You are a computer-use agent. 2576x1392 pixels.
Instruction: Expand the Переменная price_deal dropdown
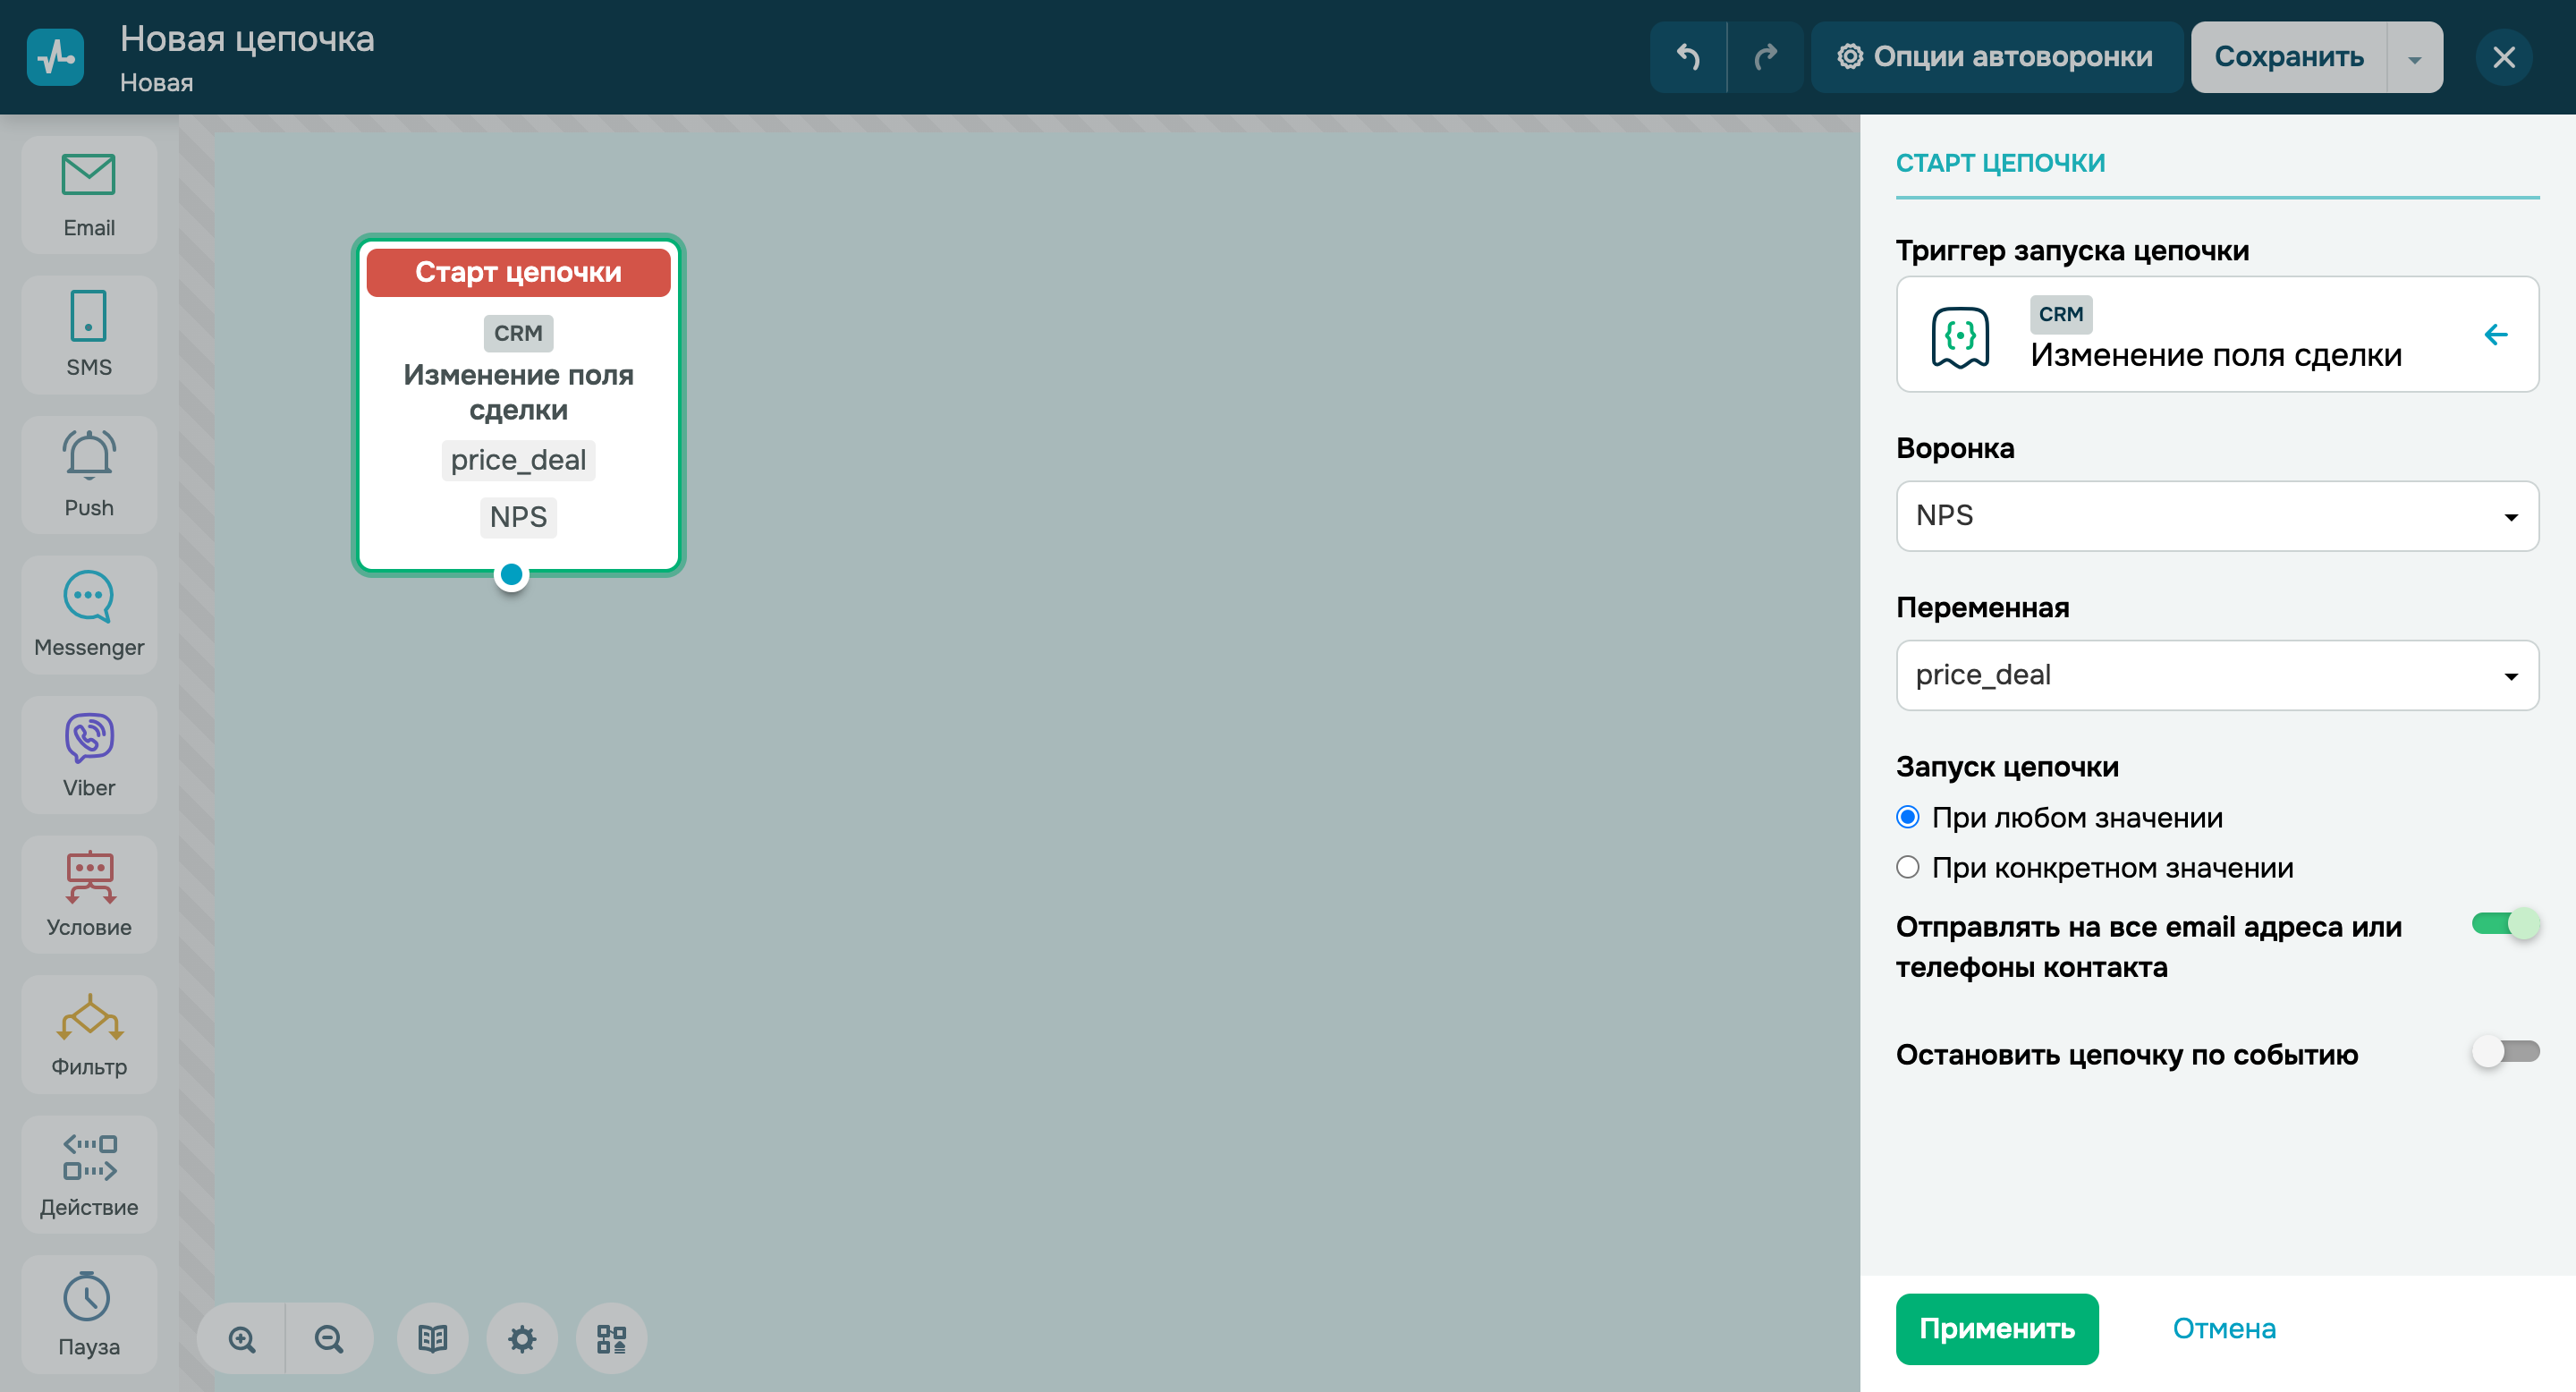(2216, 675)
